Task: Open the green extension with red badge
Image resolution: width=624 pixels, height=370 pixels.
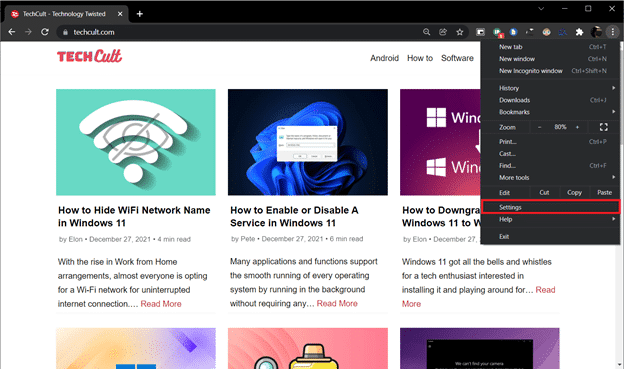Action: point(497,33)
